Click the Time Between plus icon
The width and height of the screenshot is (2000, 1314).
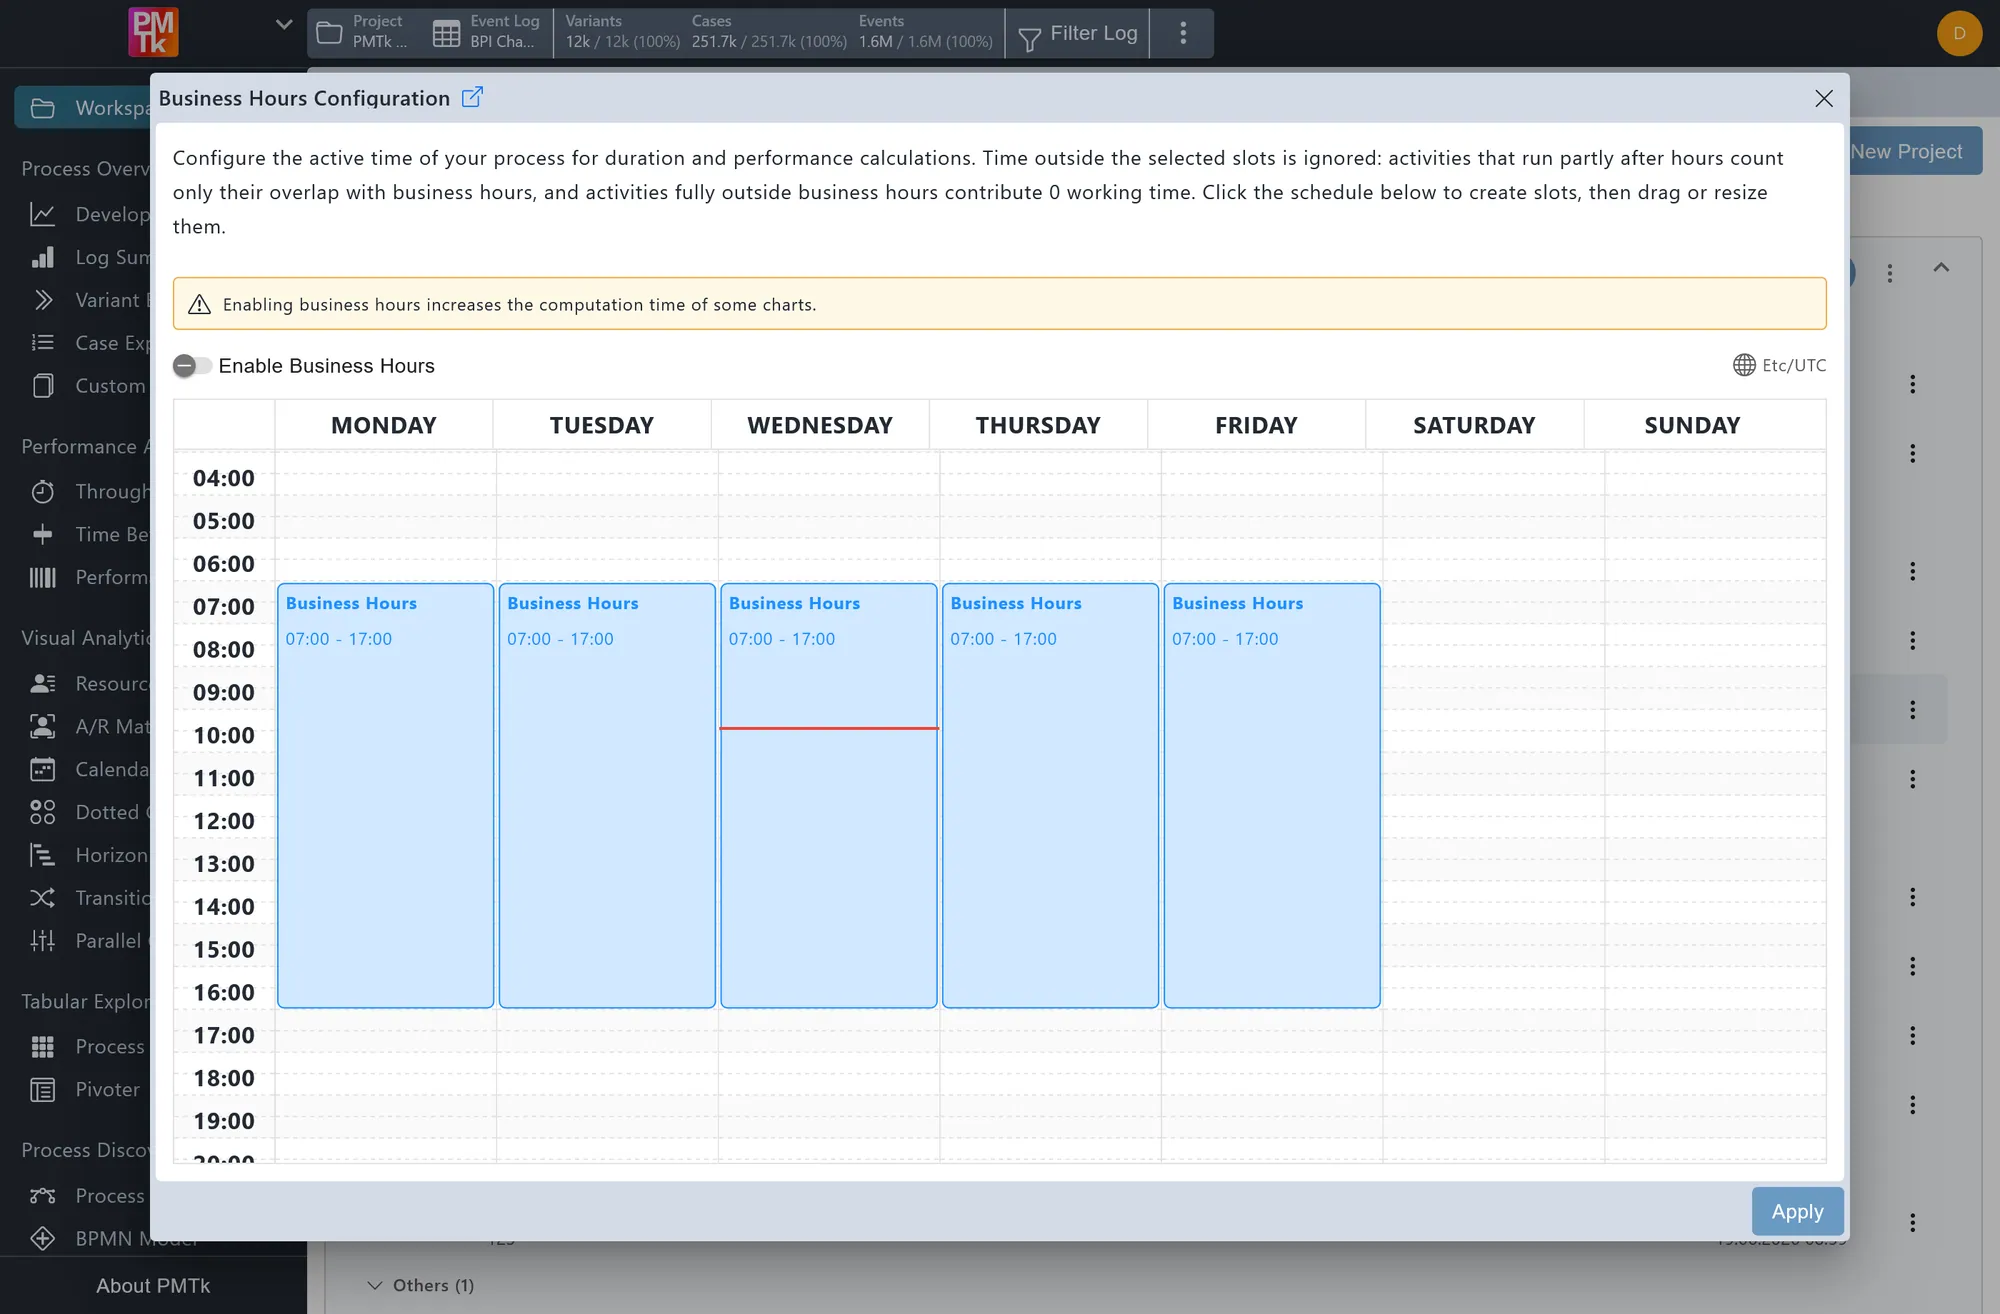(x=42, y=535)
